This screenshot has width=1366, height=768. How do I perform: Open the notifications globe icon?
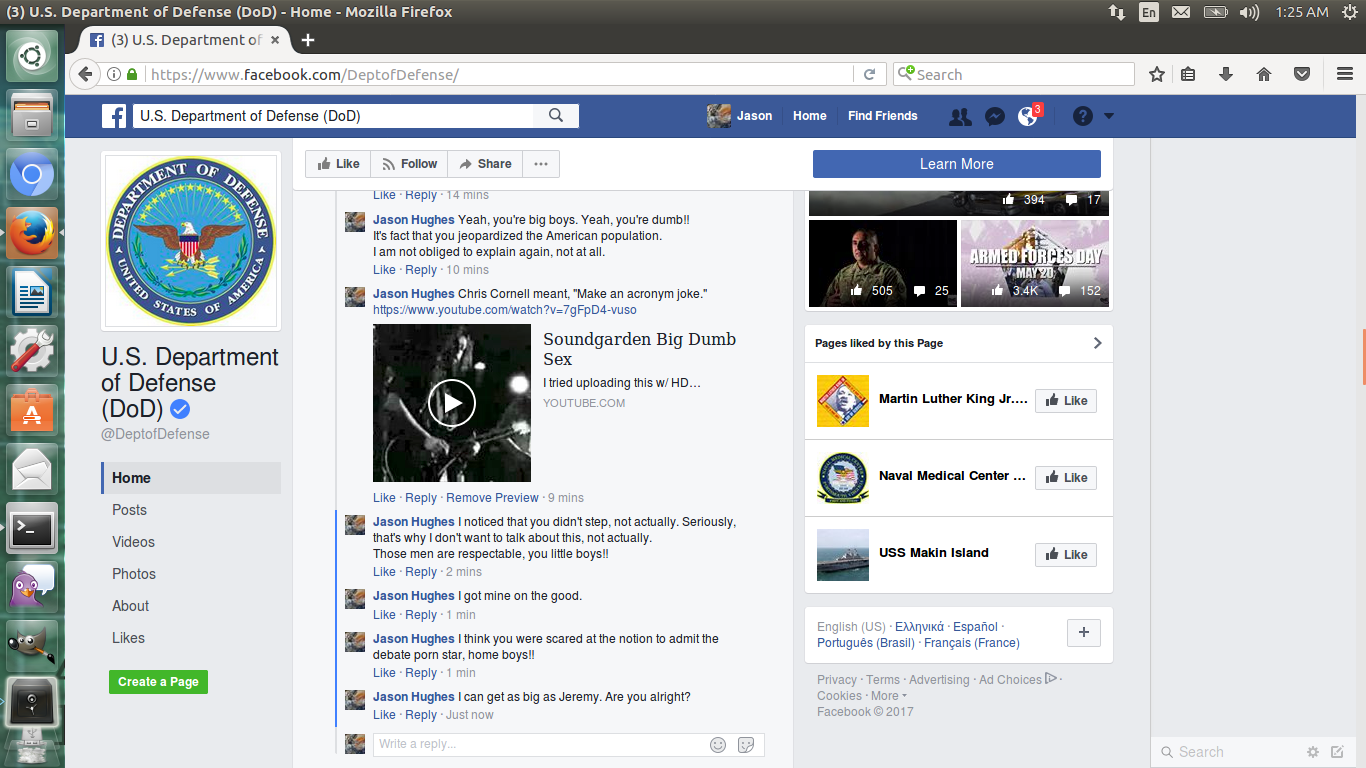point(1027,116)
